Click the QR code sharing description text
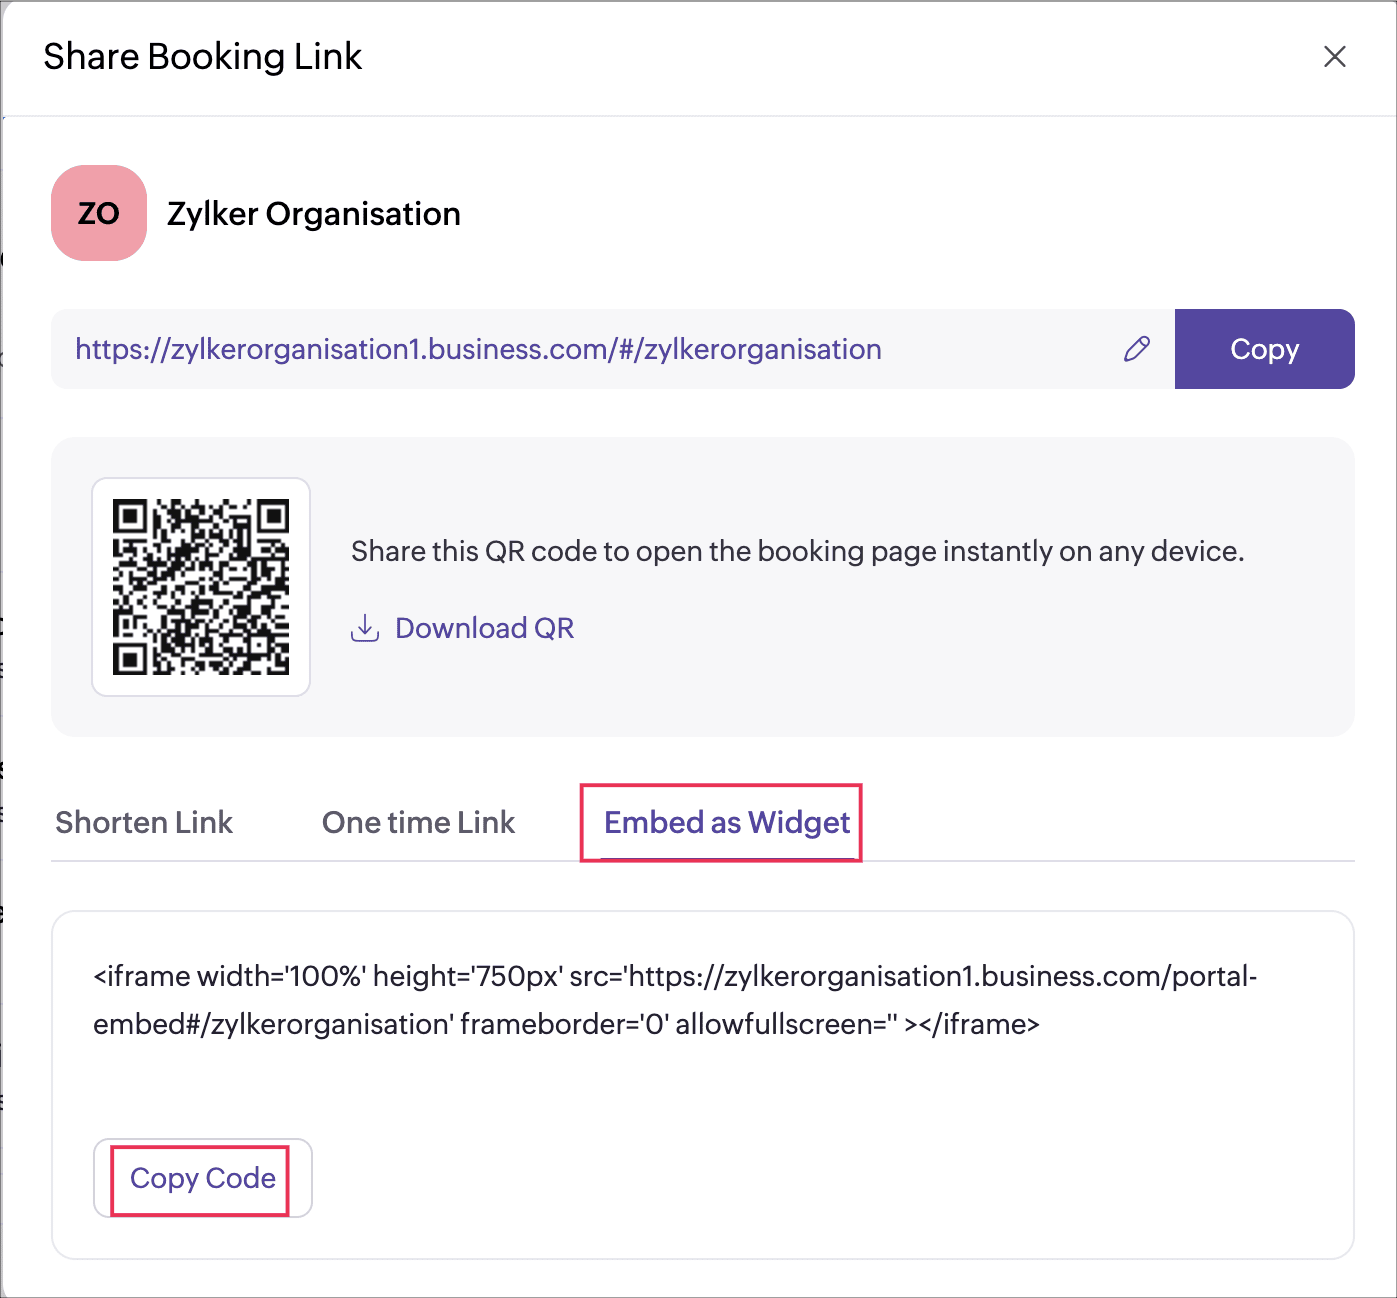1397x1298 pixels. pyautogui.click(x=797, y=551)
